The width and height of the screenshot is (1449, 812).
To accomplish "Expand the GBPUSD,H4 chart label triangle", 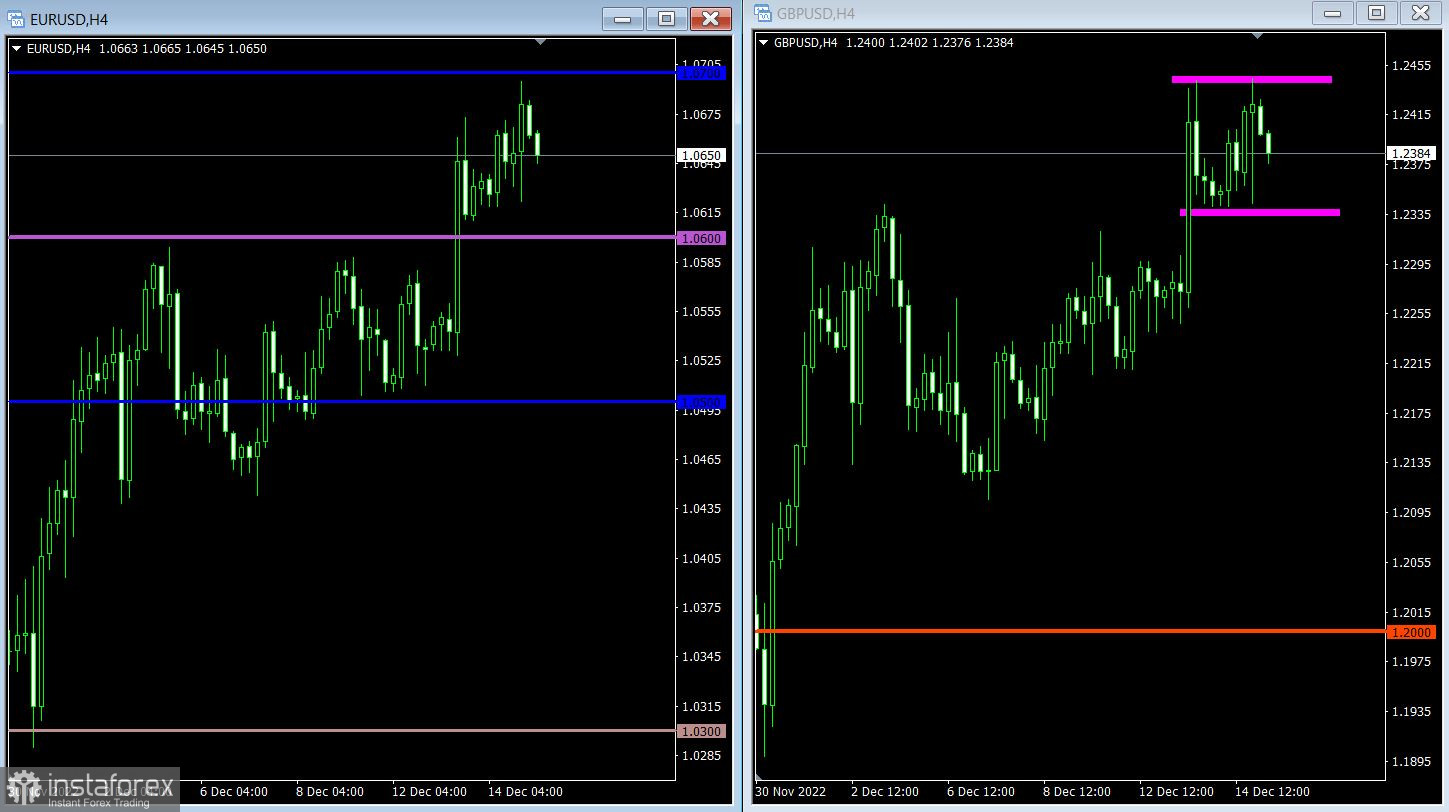I will point(764,42).
